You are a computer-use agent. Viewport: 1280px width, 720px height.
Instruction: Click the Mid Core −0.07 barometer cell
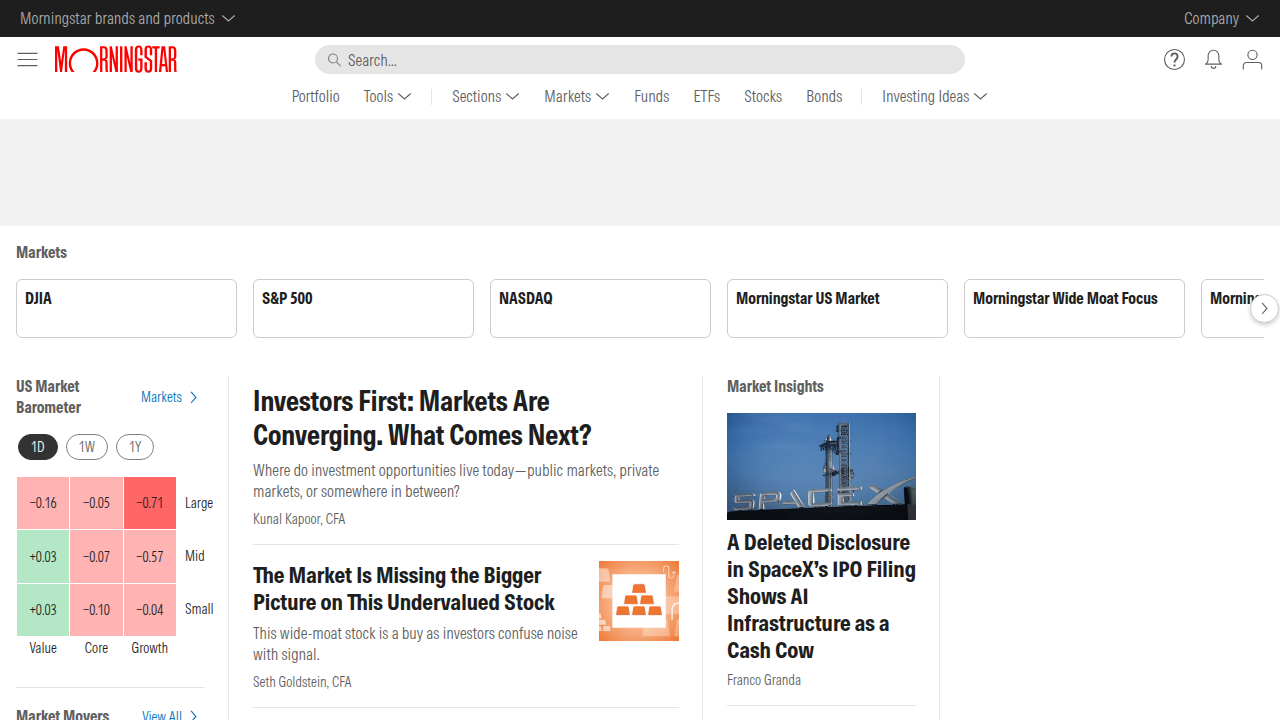pyautogui.click(x=96, y=556)
